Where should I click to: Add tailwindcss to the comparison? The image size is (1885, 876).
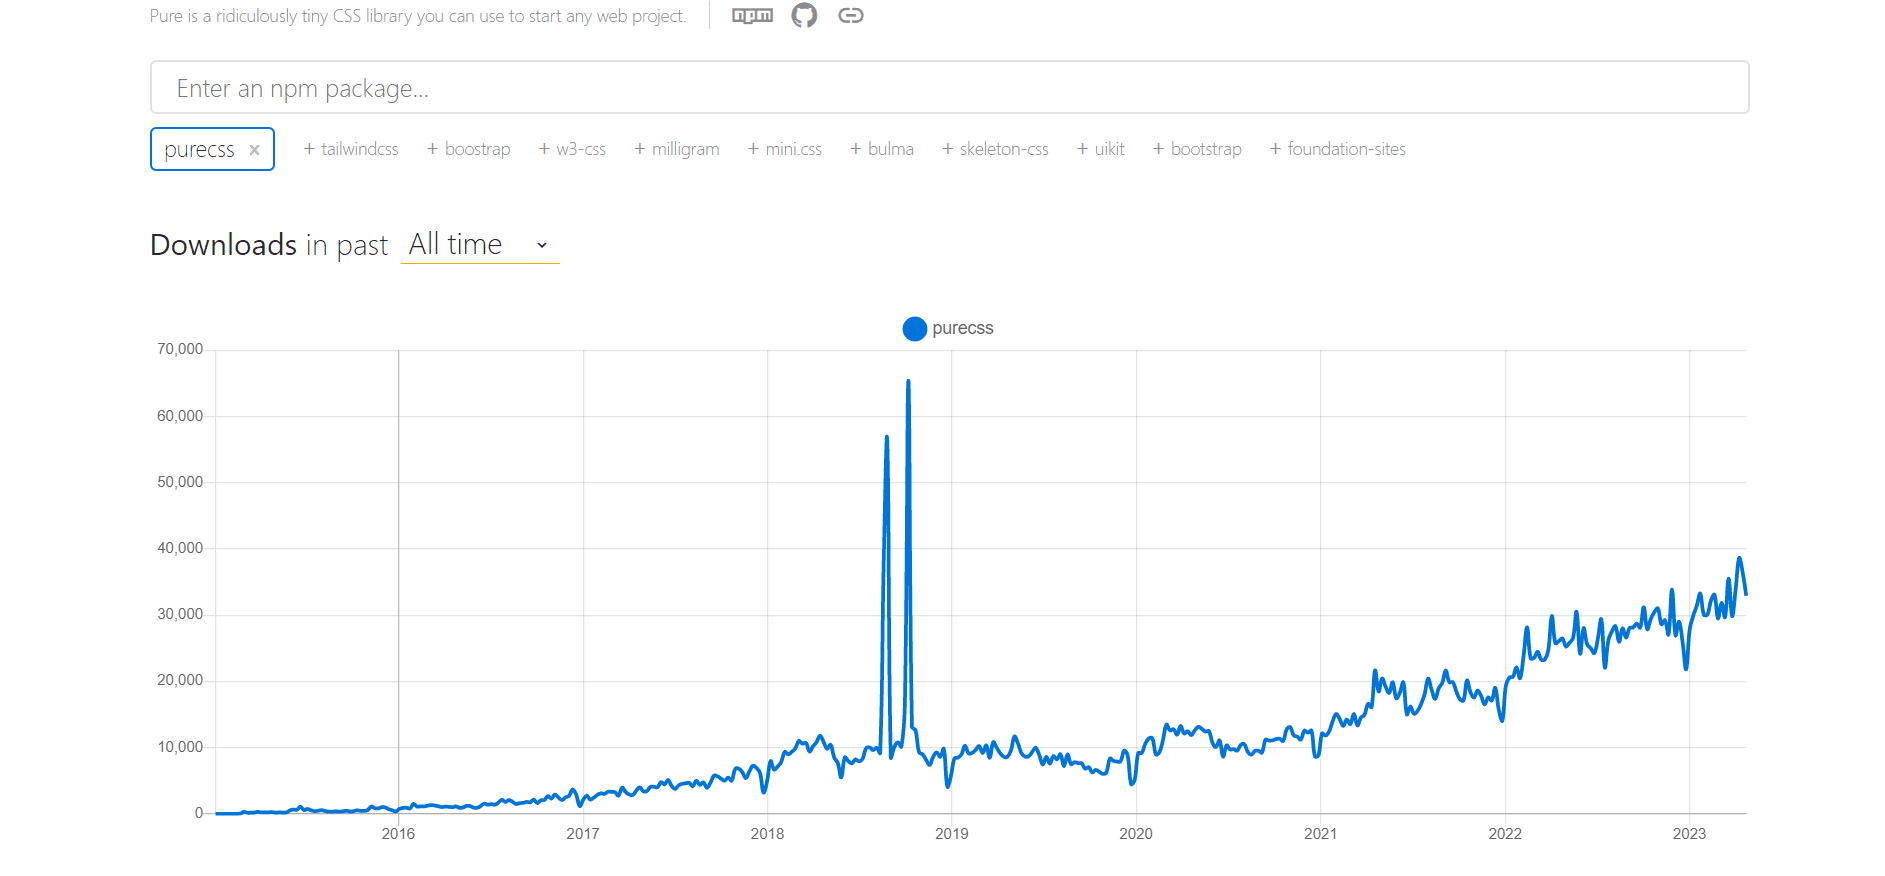[x=351, y=149]
